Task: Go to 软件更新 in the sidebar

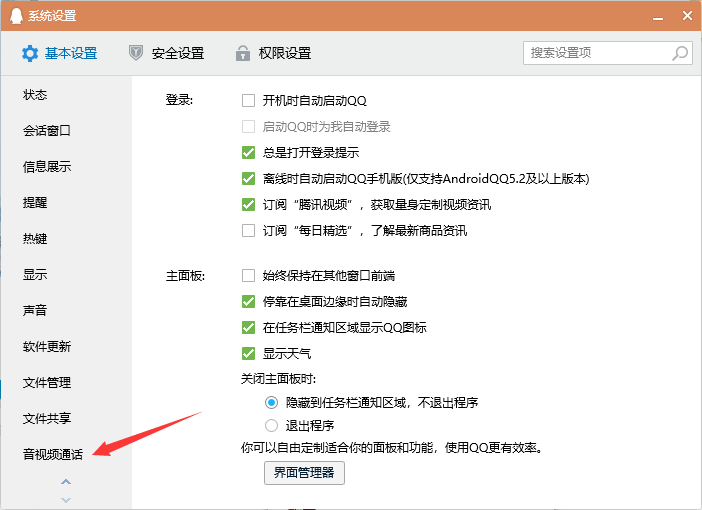Action: click(x=47, y=347)
